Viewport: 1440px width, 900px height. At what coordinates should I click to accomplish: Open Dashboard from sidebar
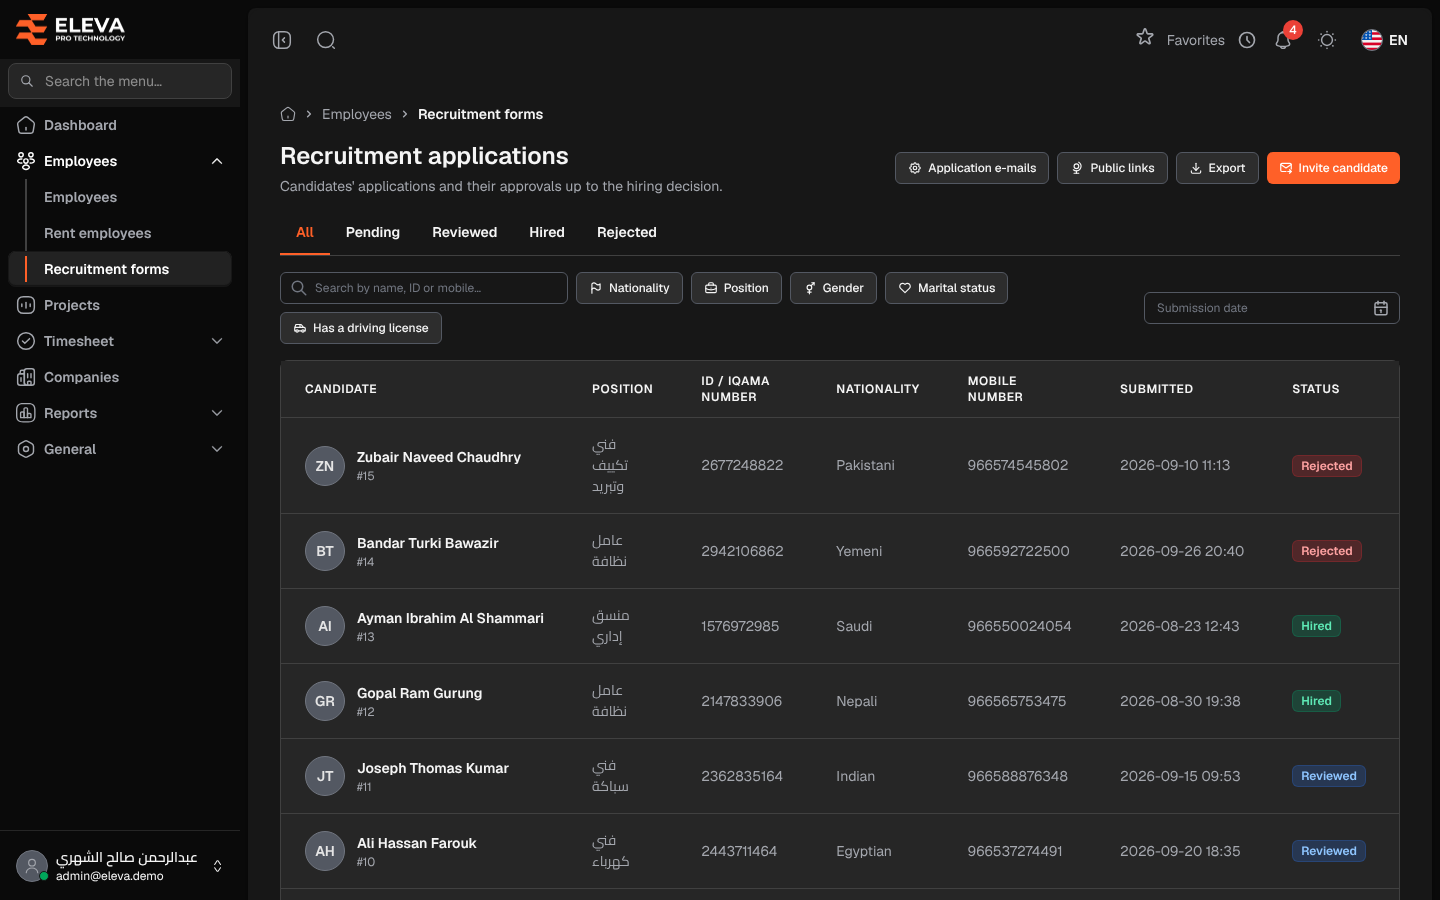tap(120, 125)
